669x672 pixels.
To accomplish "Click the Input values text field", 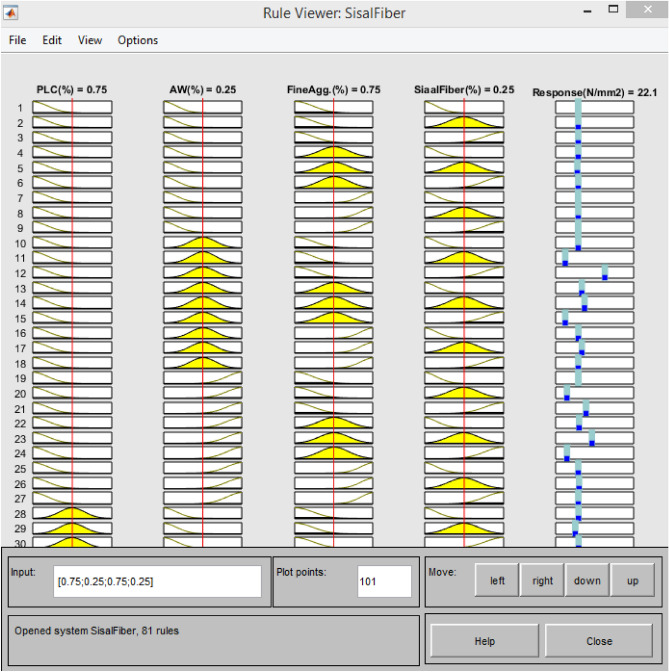I will tap(157, 581).
